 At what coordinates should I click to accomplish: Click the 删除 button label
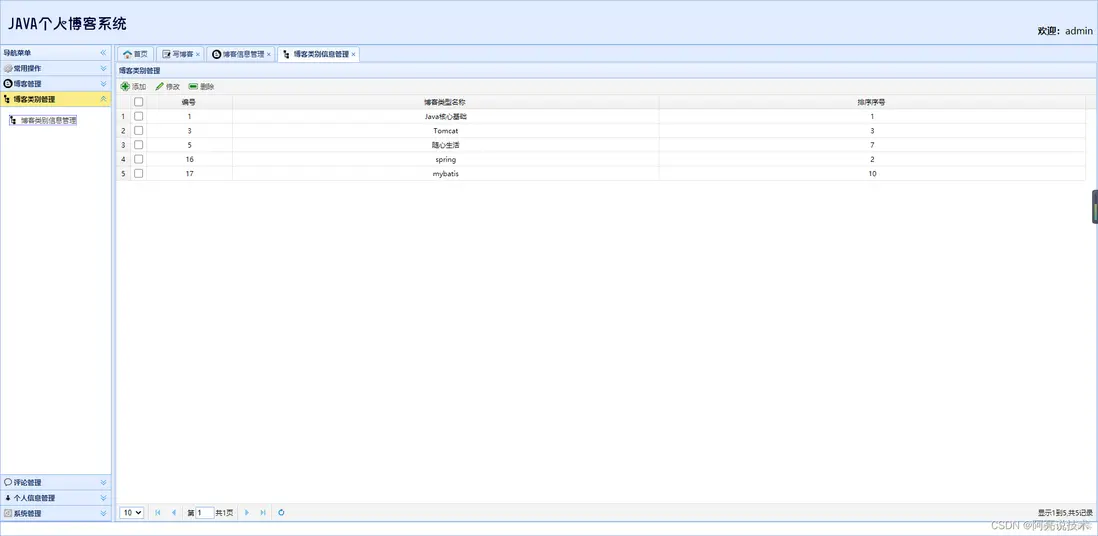tap(207, 87)
